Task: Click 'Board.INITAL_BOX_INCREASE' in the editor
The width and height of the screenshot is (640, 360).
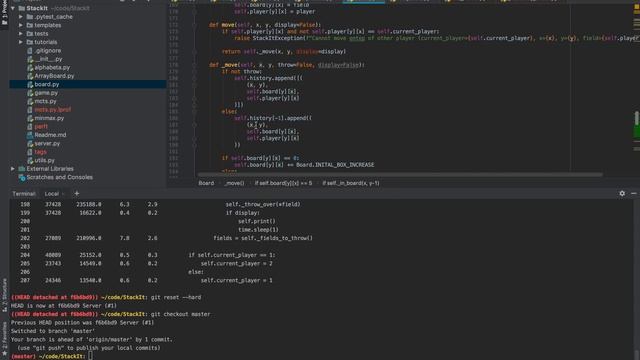Action: pos(335,165)
